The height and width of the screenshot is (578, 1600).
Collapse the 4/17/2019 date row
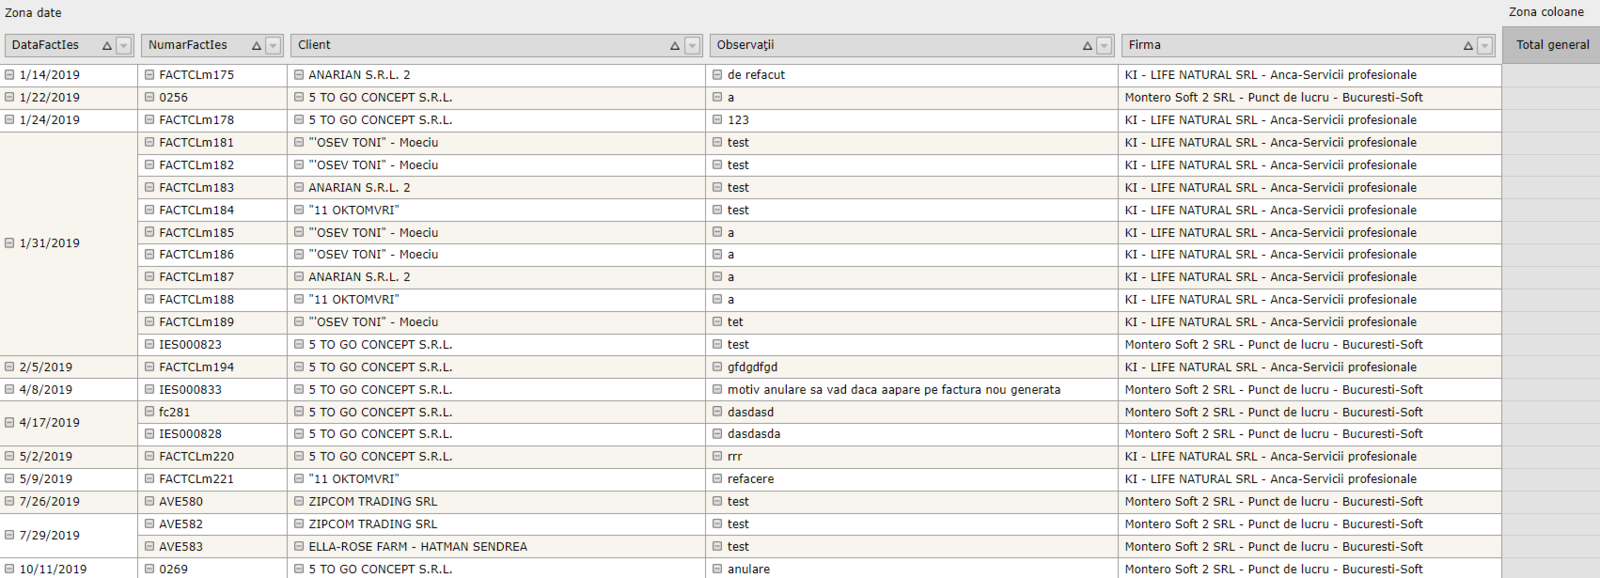click(10, 423)
